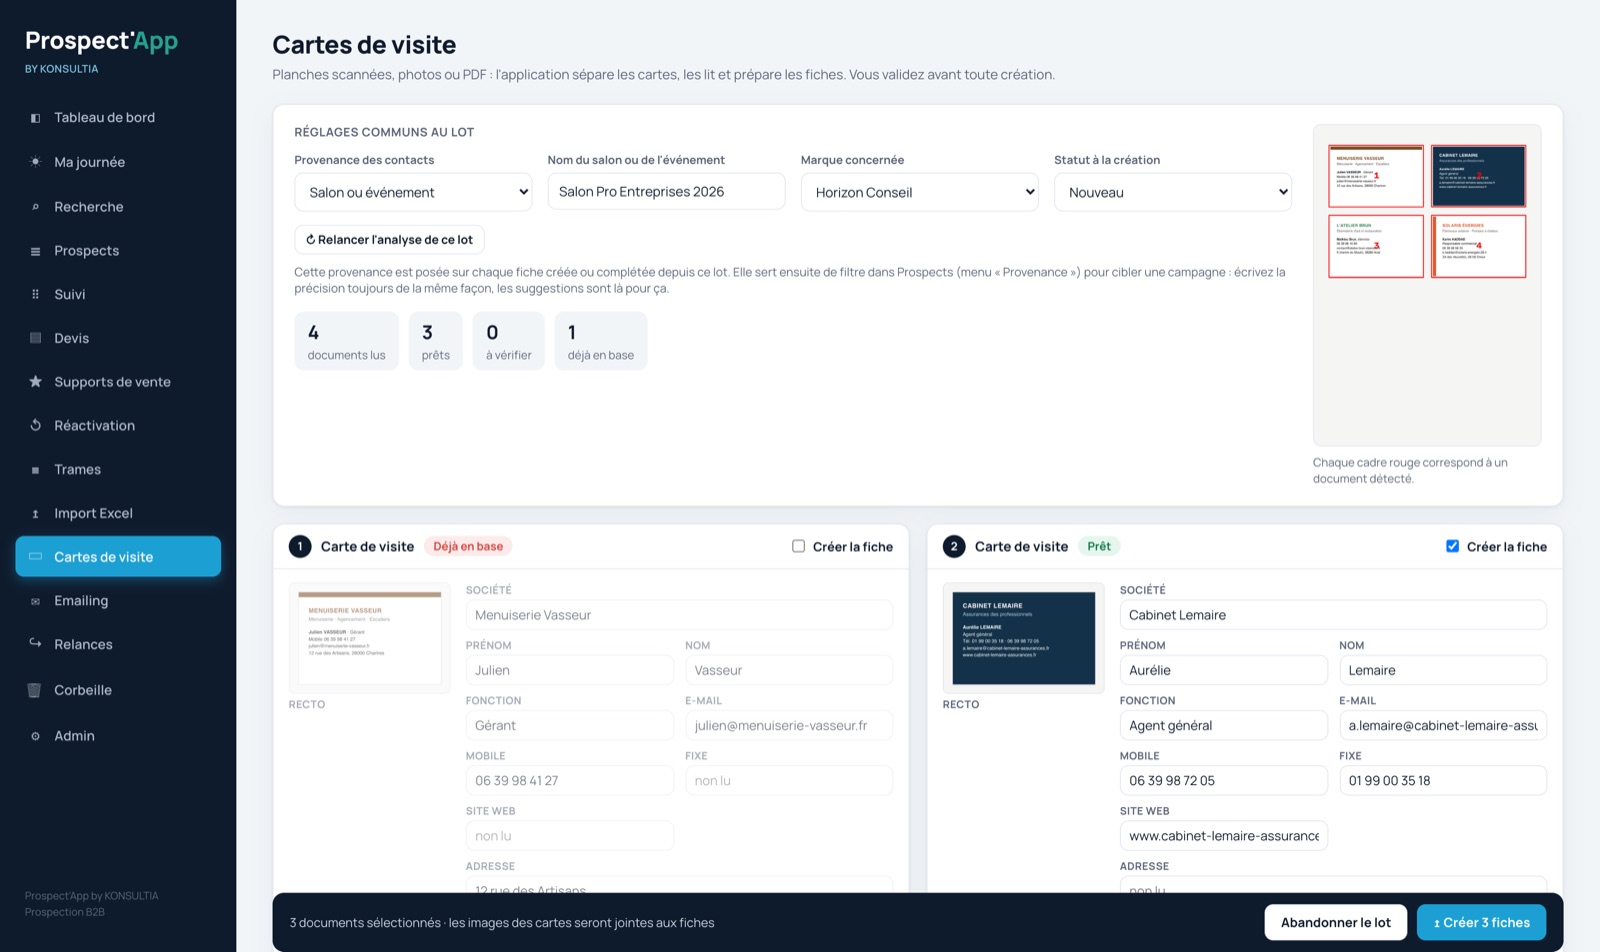
Task: Click the gear icon beside Admin
Action: pos(35,736)
